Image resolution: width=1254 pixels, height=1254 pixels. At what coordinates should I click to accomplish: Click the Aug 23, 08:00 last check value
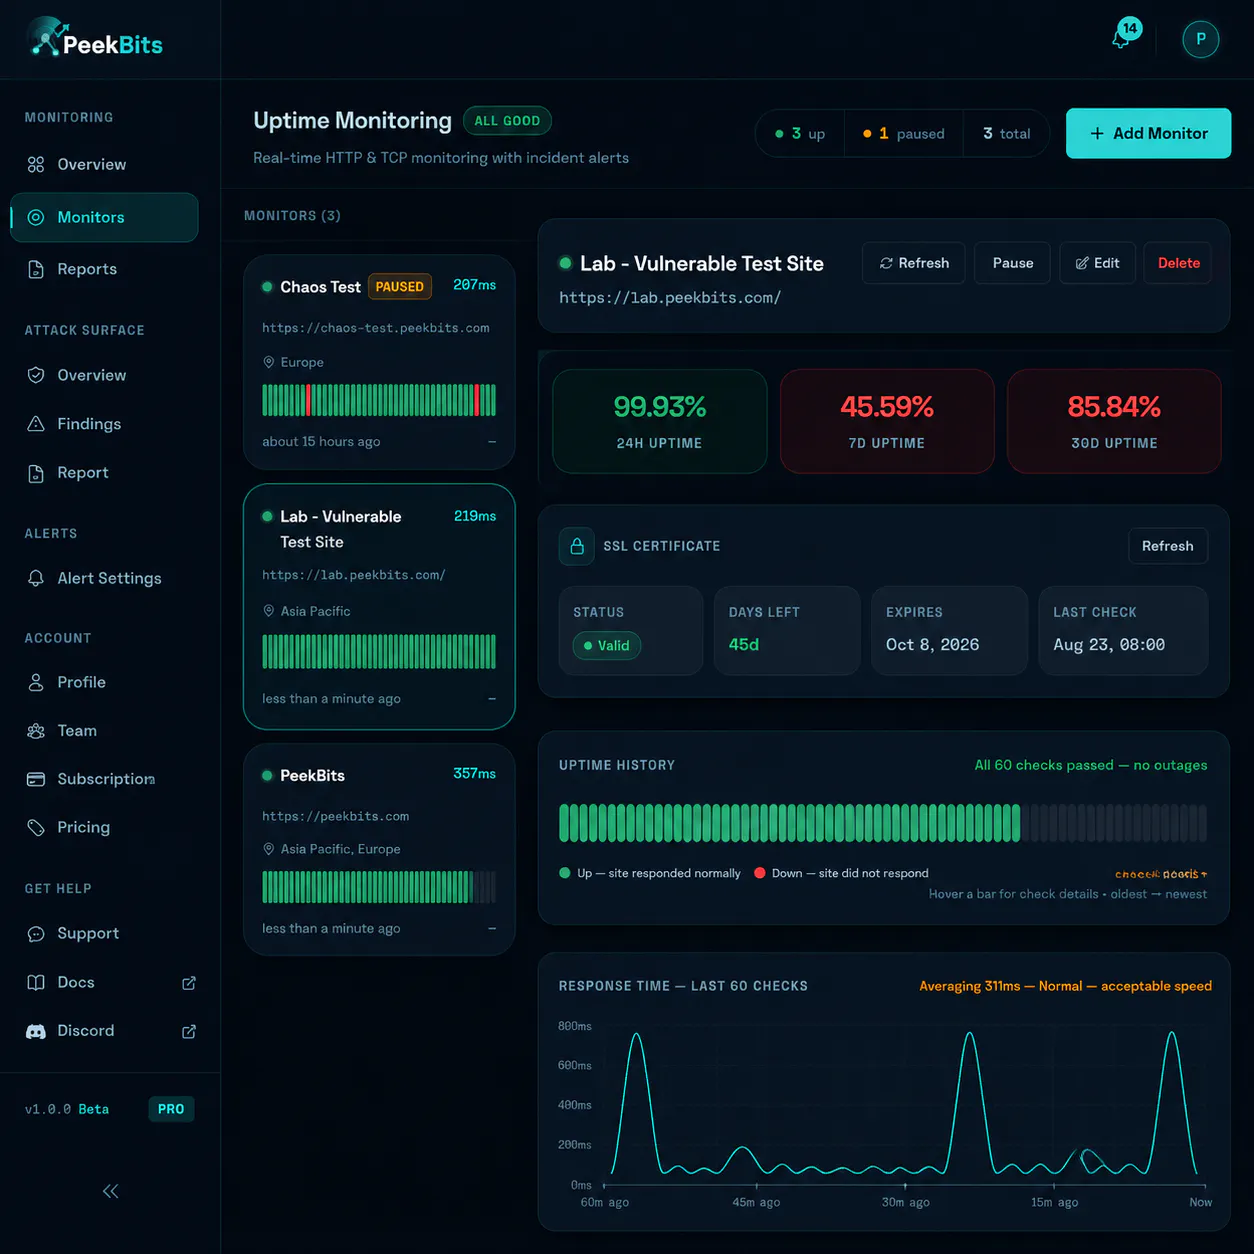pyautogui.click(x=1109, y=645)
